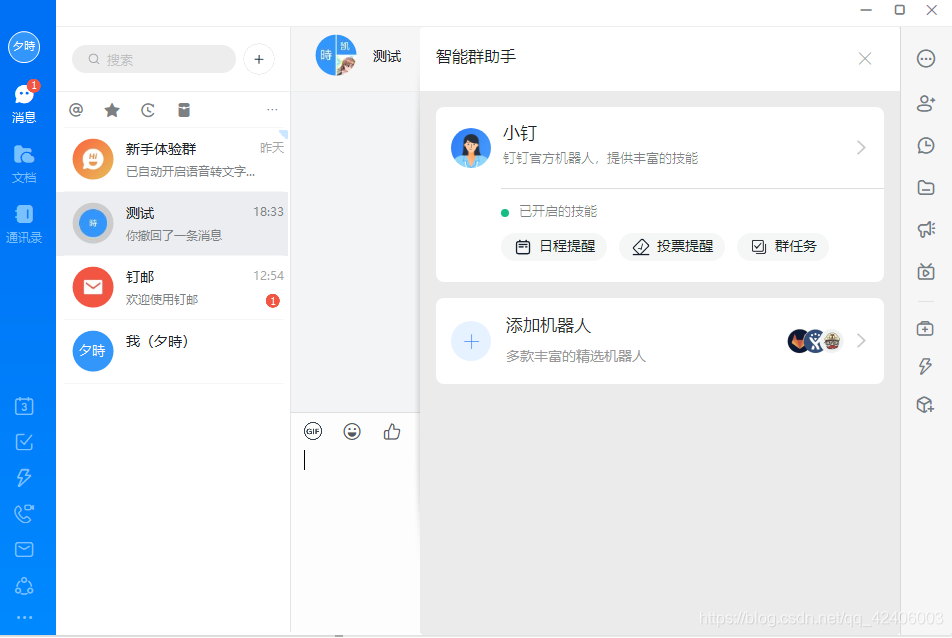Filter the conversation list by starred items

(x=112, y=110)
